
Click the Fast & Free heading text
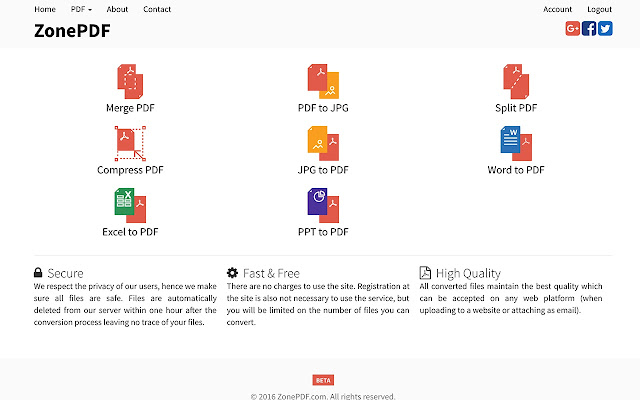click(x=271, y=273)
